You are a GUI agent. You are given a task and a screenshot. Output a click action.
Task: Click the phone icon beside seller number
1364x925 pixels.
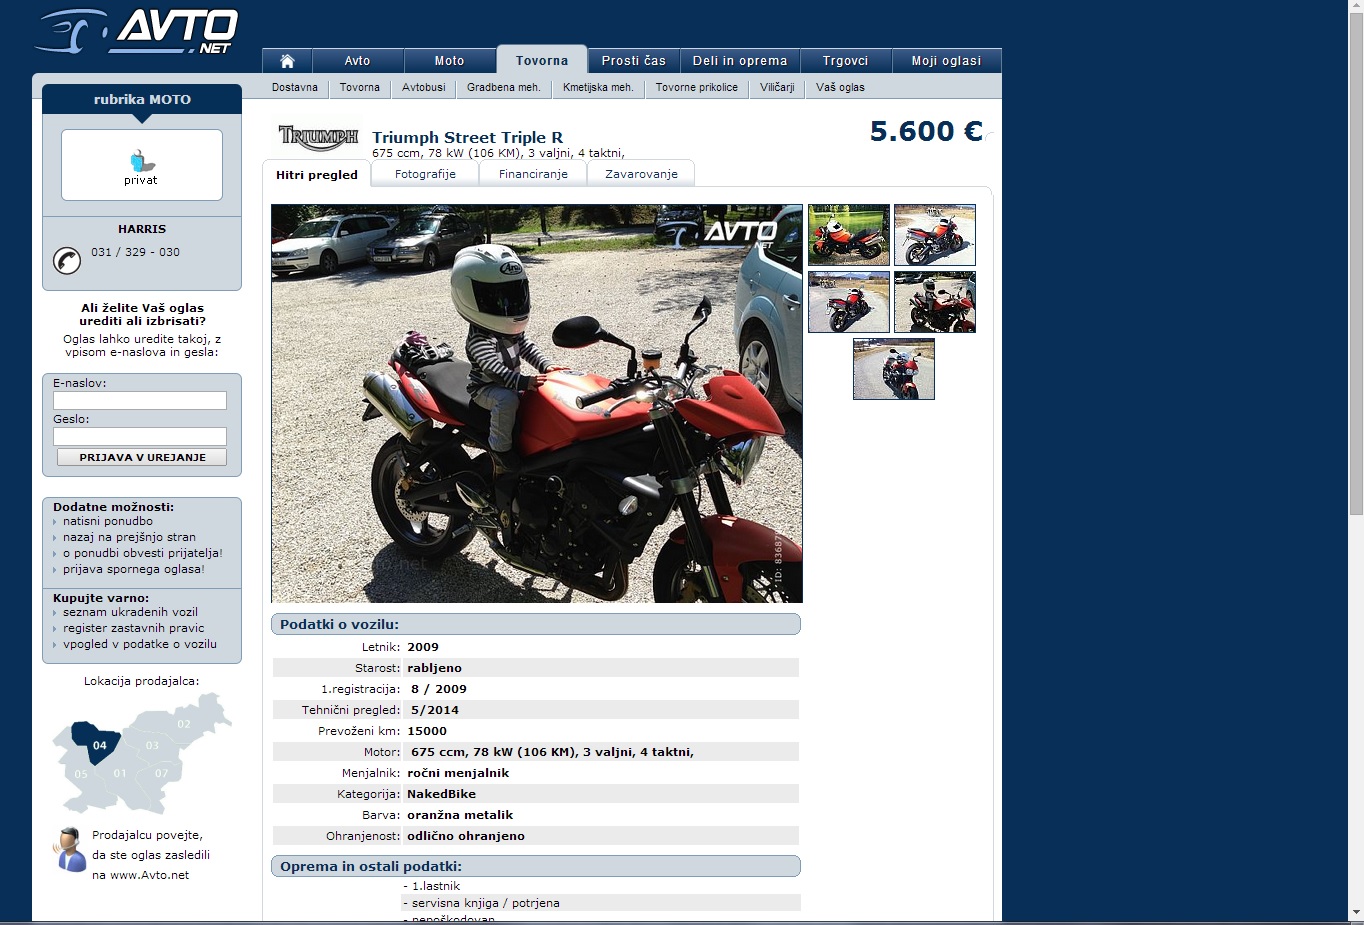coord(67,260)
